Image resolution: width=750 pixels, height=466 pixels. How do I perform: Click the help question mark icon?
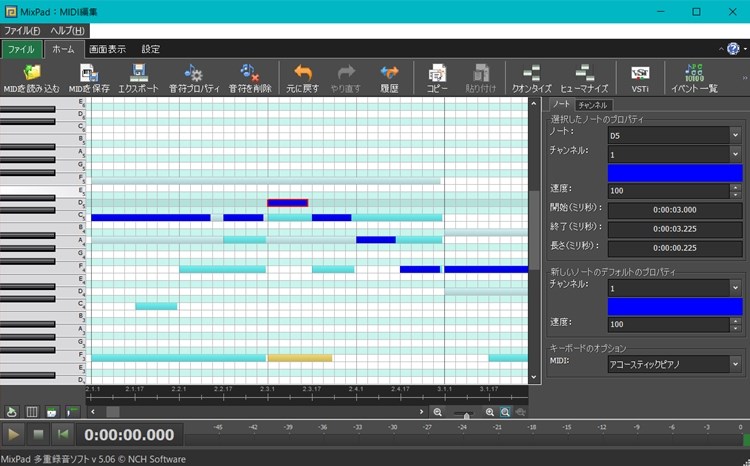pos(733,48)
